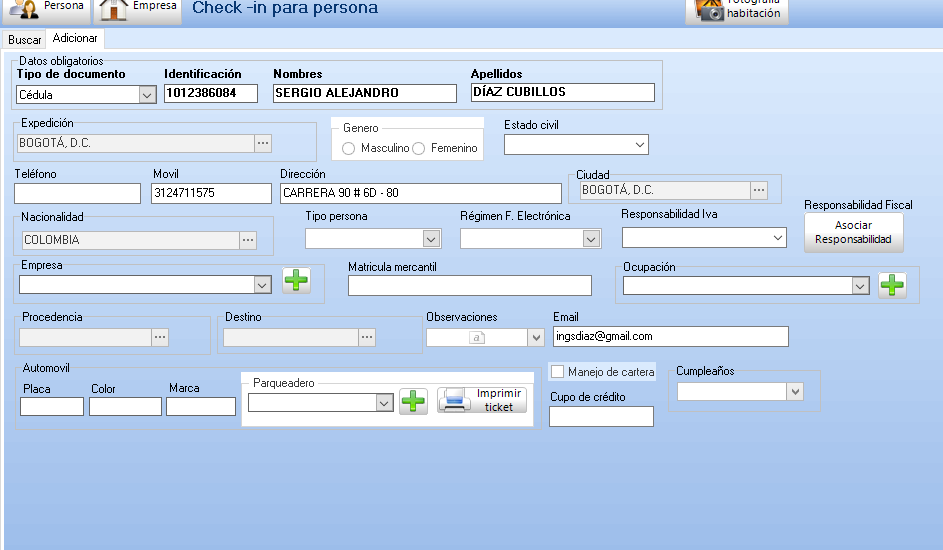This screenshot has height=550, width=943.
Task: Browse Nacionalidad with ellipsis button
Action: click(x=248, y=240)
